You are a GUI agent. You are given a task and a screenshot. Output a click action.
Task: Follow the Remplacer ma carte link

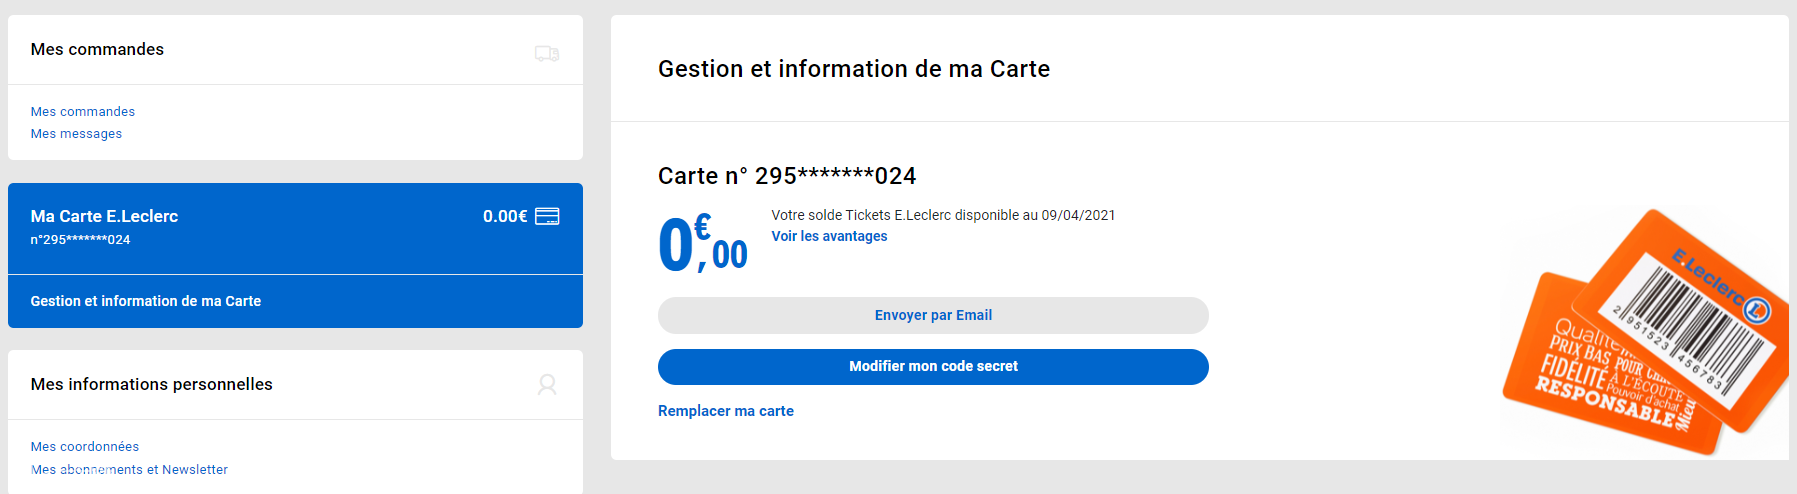(726, 411)
